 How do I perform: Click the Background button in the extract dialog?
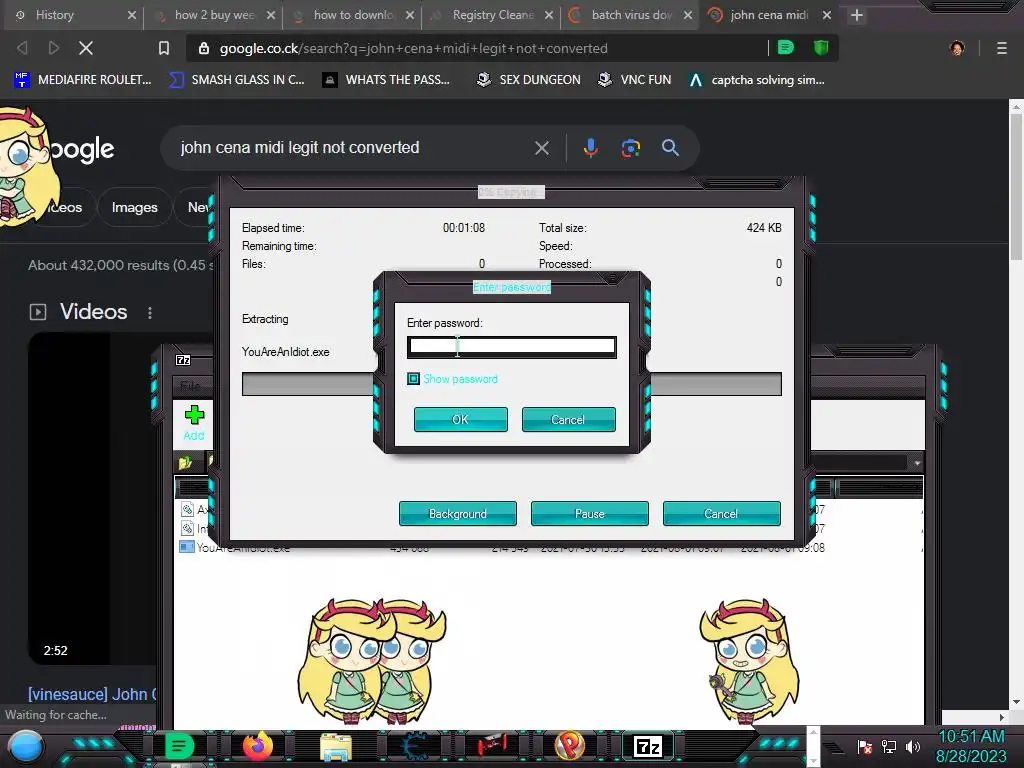[458, 513]
